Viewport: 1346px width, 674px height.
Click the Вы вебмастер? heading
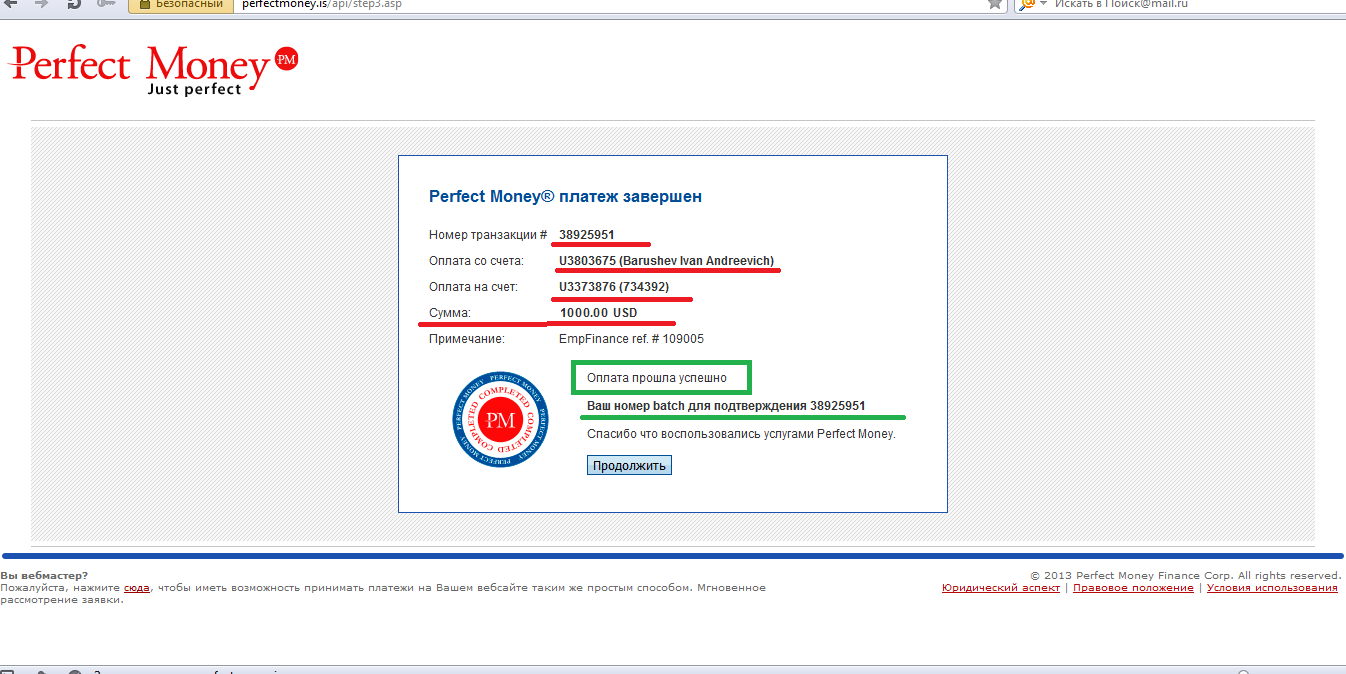(x=44, y=575)
